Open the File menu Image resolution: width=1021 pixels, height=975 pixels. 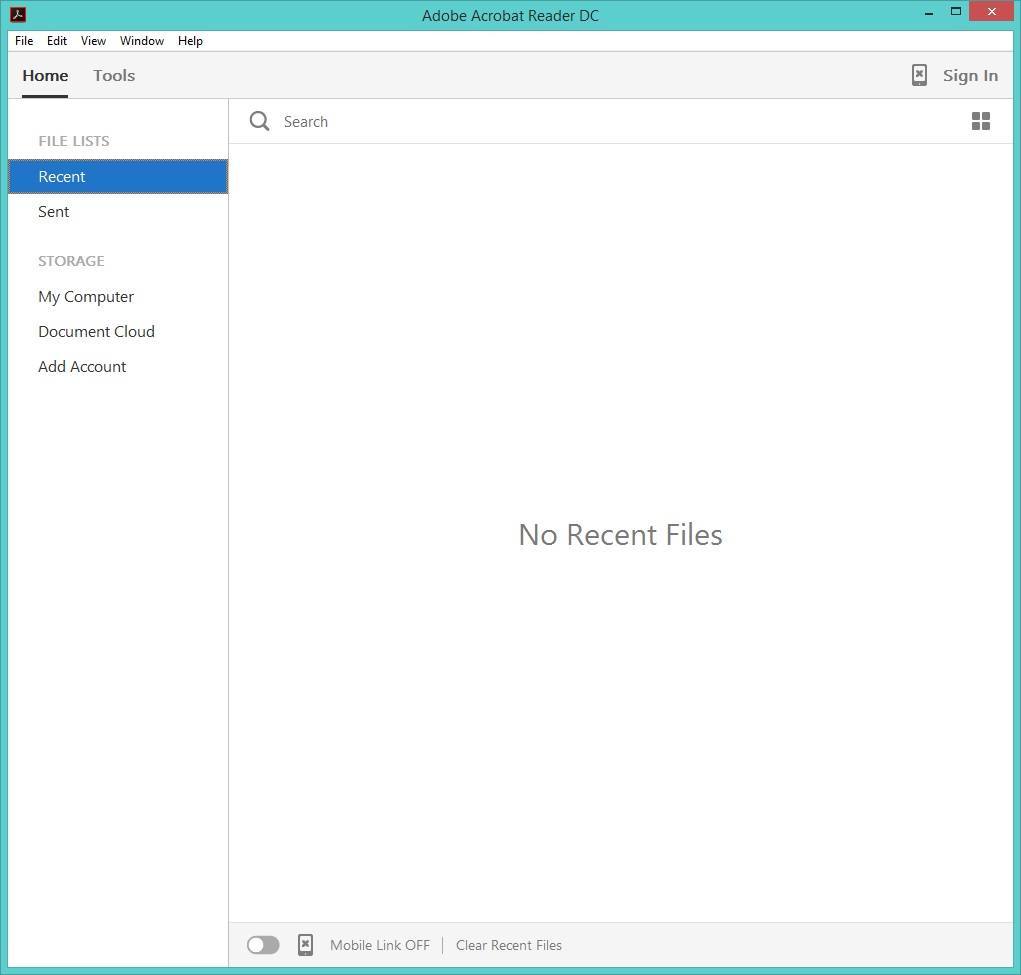click(23, 41)
